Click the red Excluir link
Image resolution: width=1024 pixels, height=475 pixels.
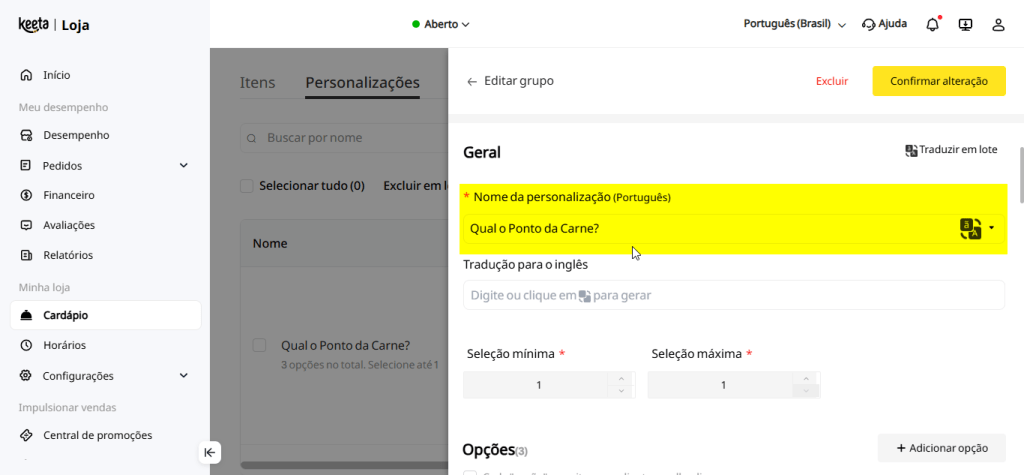(x=831, y=81)
